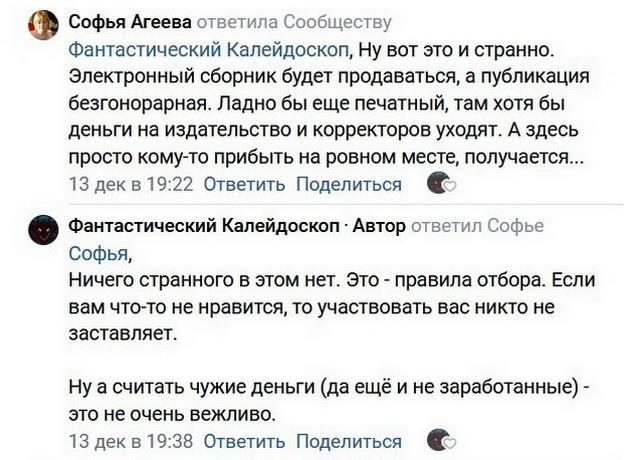This screenshot has width=624, height=460.
Task: Open Софья Агеева's profile by name
Action: (129, 22)
